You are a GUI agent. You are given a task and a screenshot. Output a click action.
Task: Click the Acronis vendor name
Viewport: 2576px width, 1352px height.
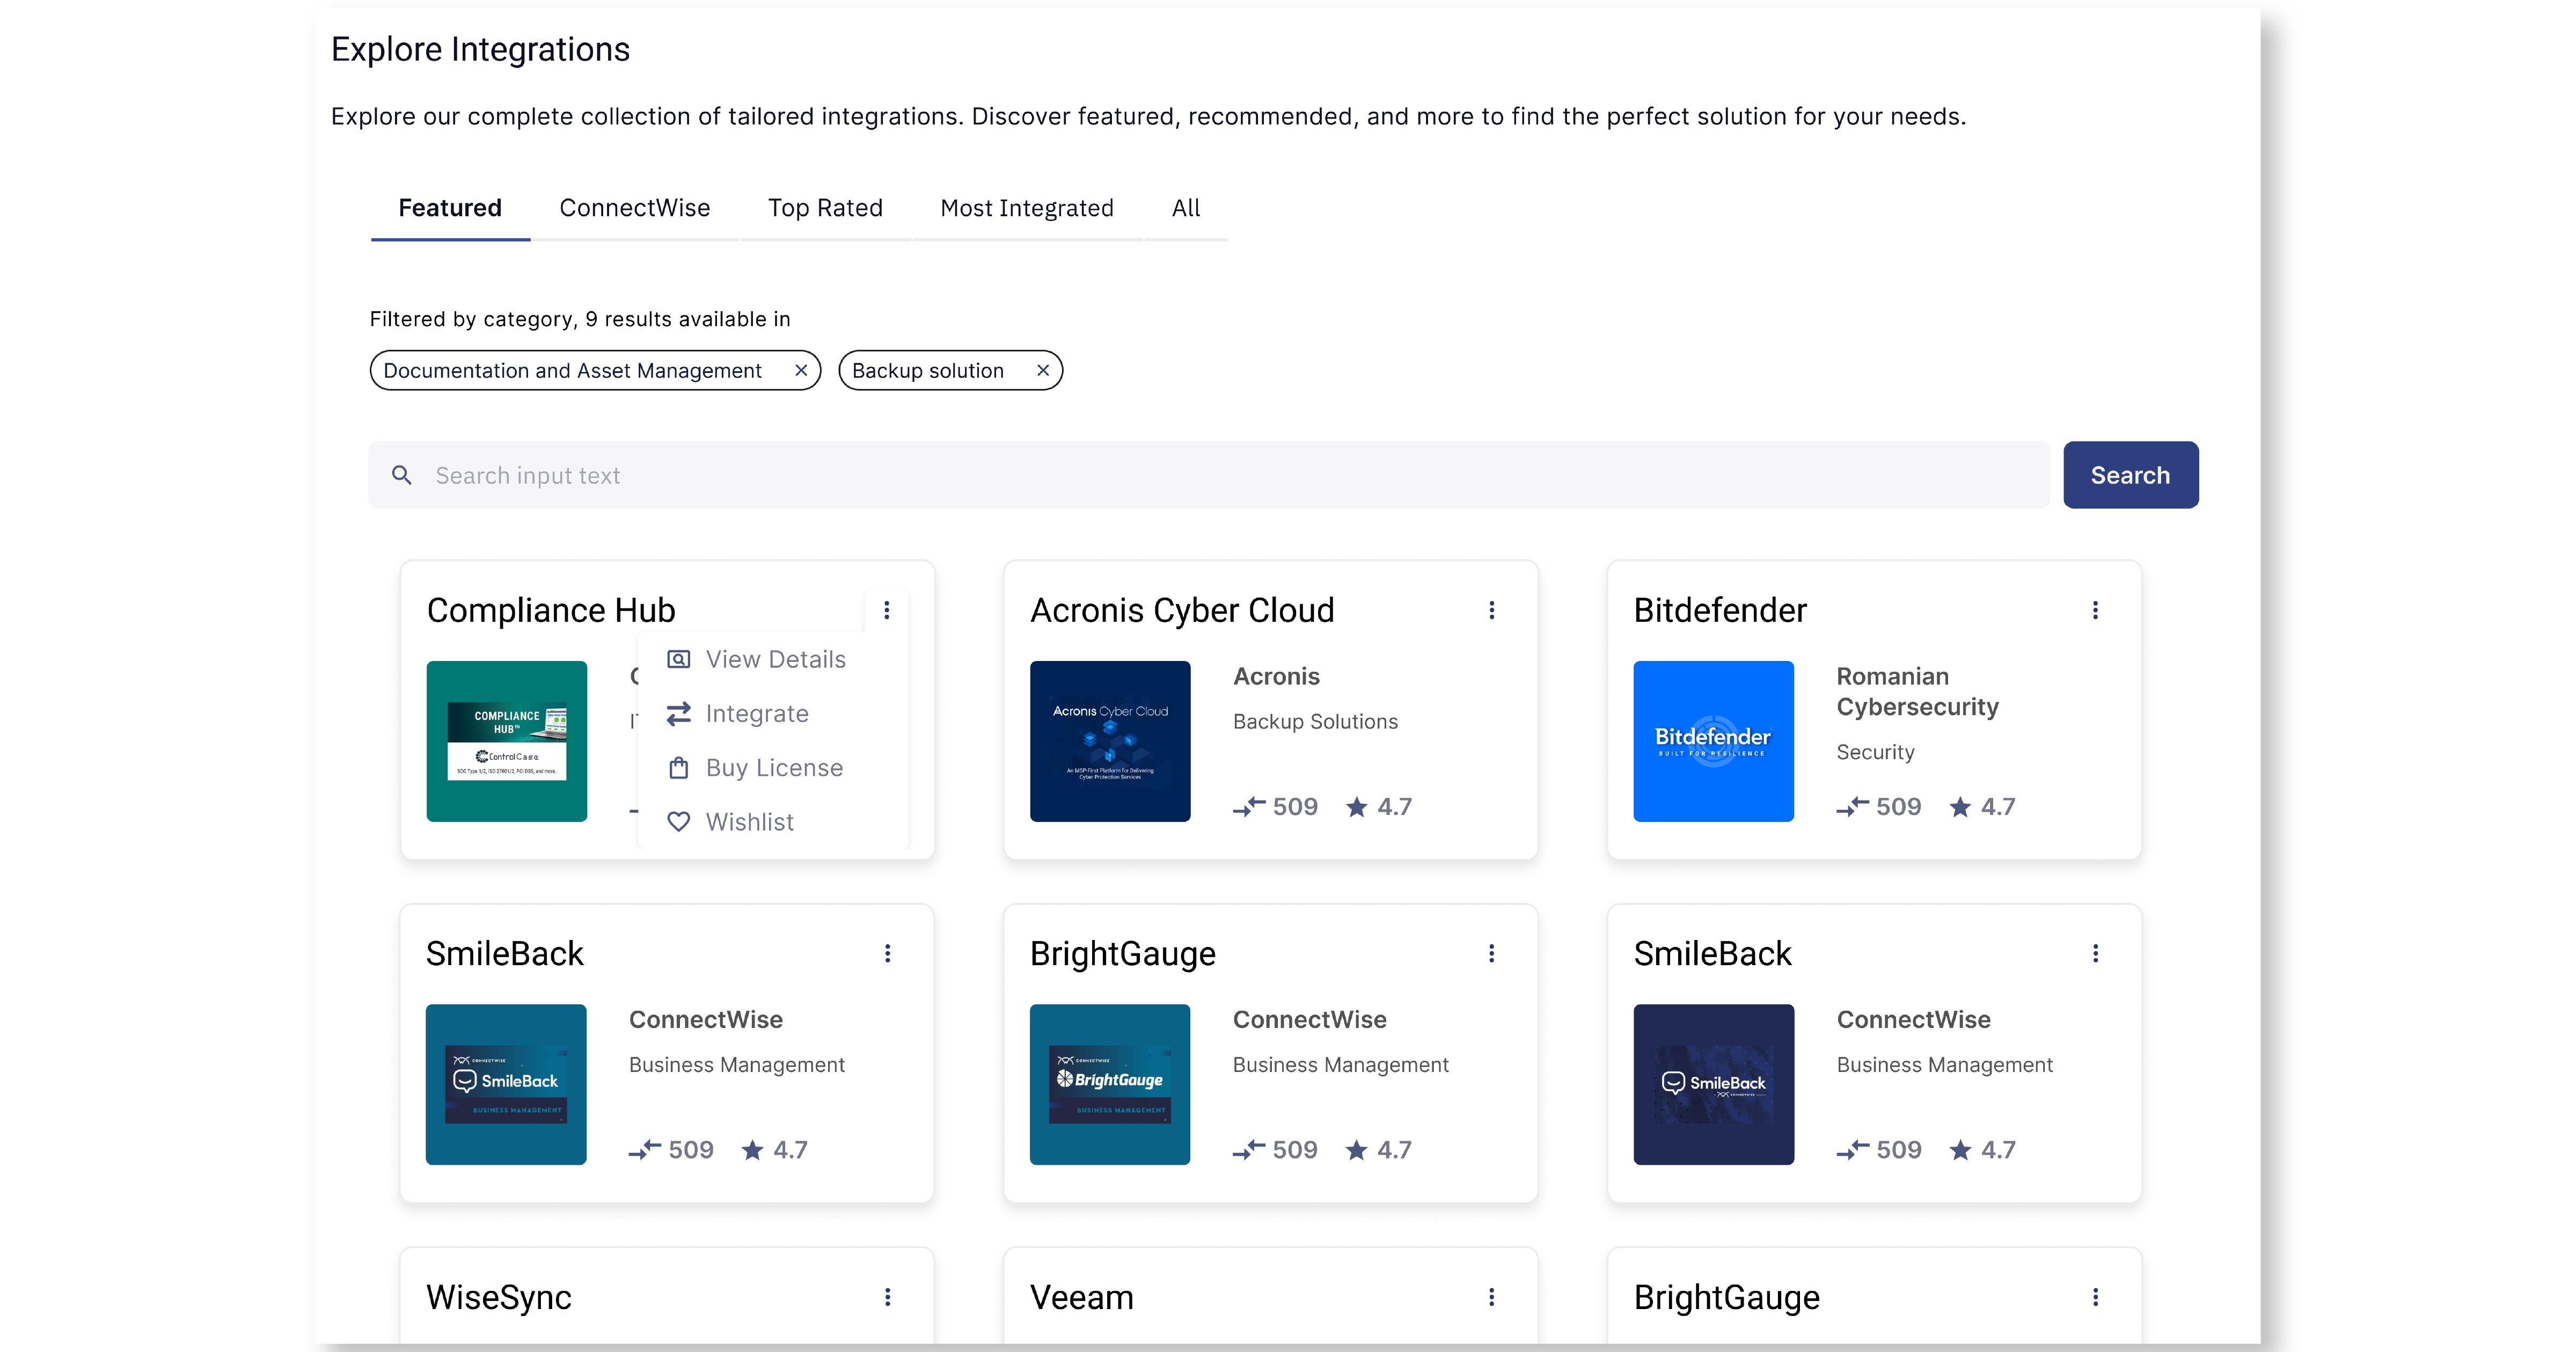(1276, 676)
